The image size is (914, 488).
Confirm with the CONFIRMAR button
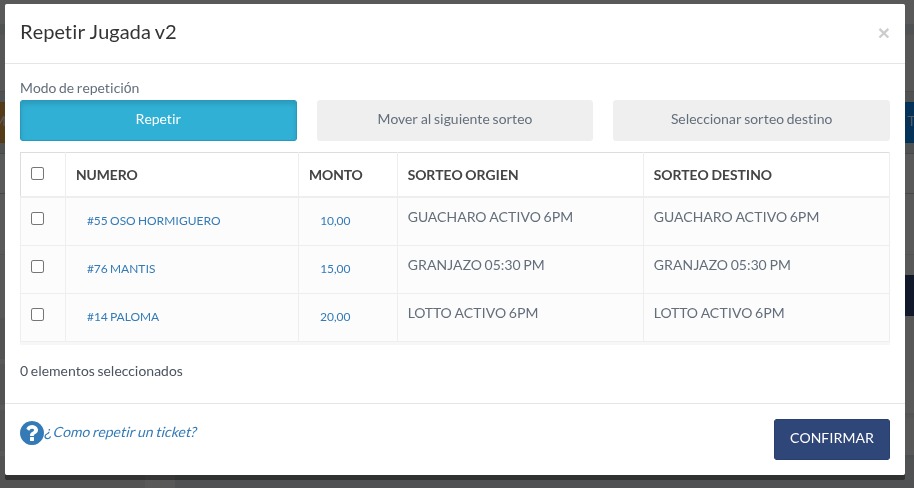tap(832, 439)
